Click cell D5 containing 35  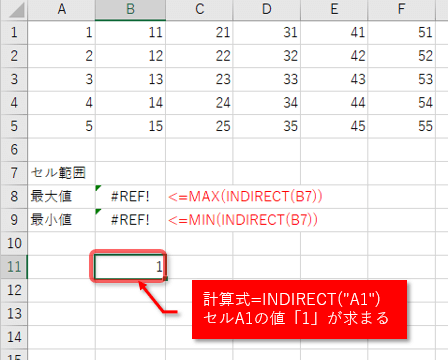pyautogui.click(x=267, y=126)
